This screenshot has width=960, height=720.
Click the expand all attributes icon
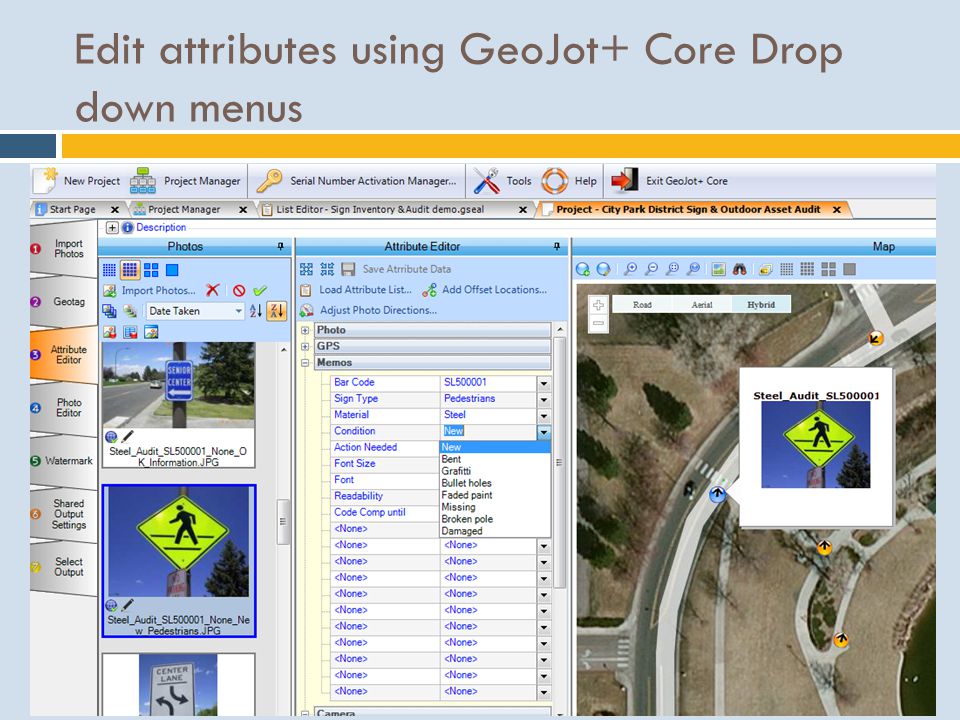tap(306, 269)
